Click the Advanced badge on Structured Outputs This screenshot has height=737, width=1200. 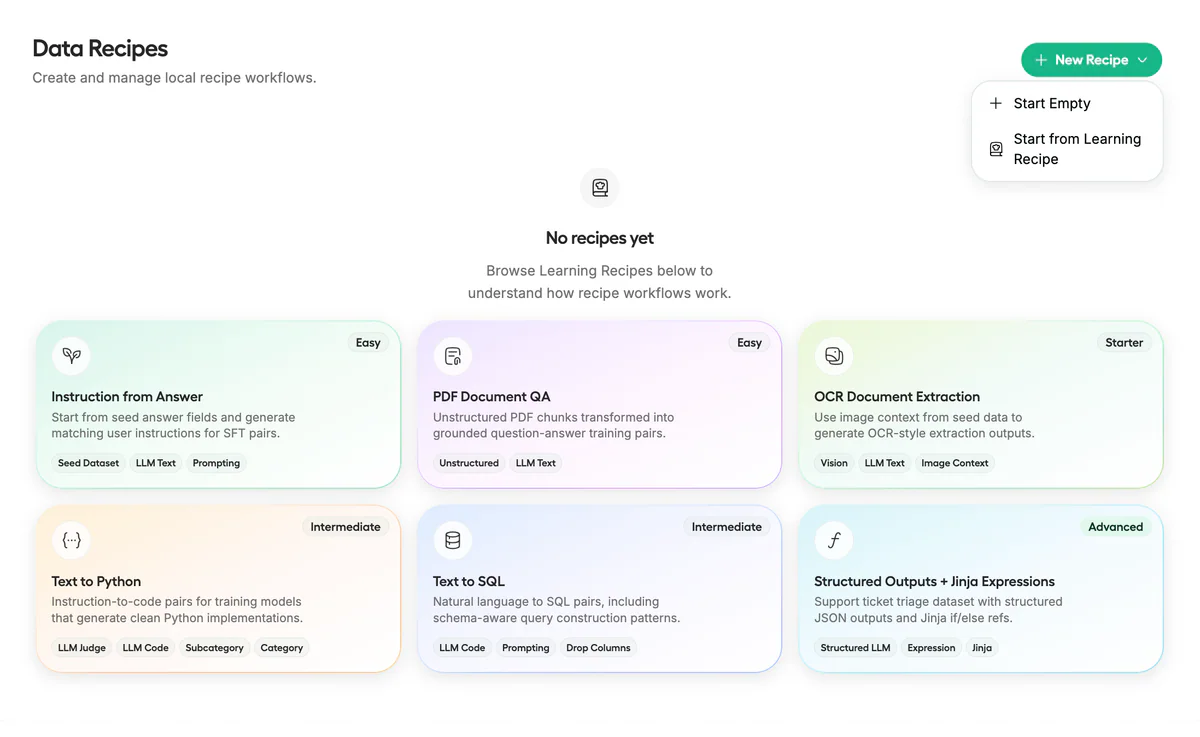click(1116, 527)
